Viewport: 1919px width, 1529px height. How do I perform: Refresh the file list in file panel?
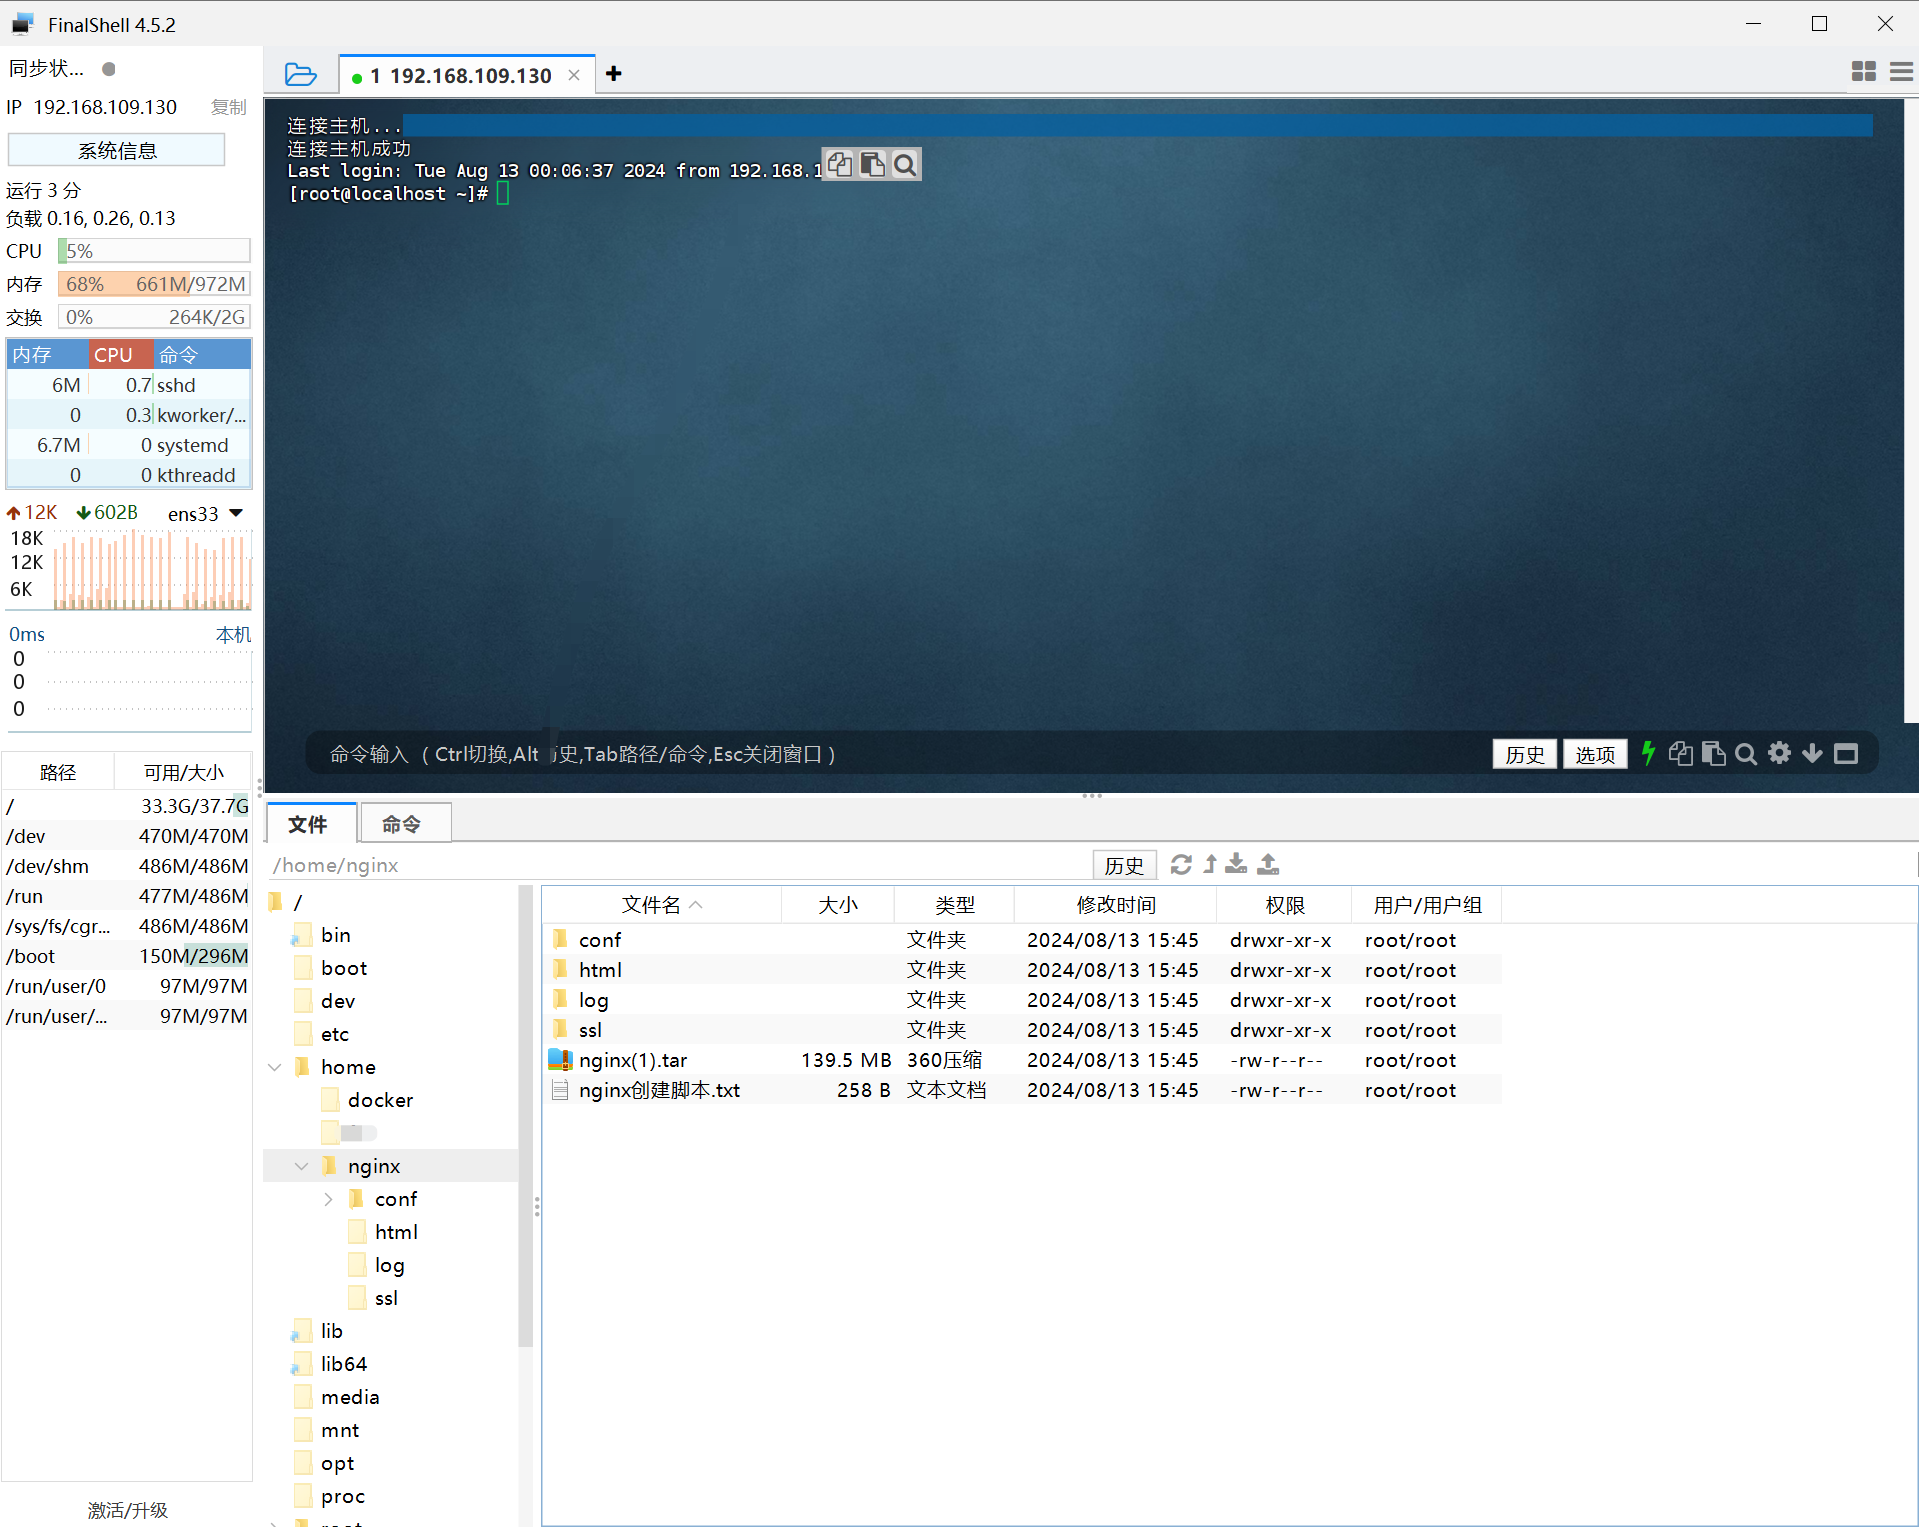[x=1181, y=865]
